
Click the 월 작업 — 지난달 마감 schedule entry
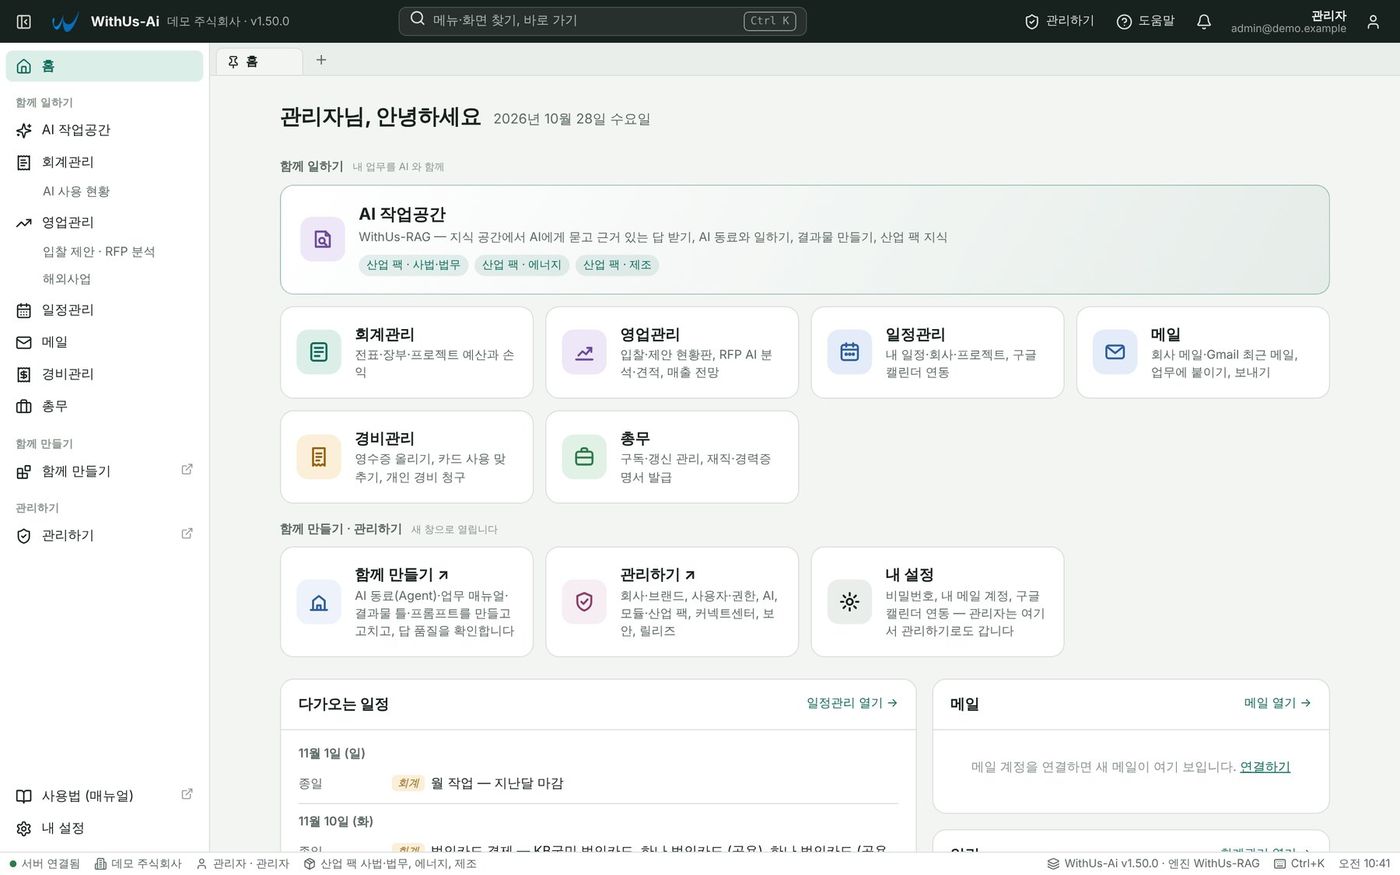(x=598, y=784)
